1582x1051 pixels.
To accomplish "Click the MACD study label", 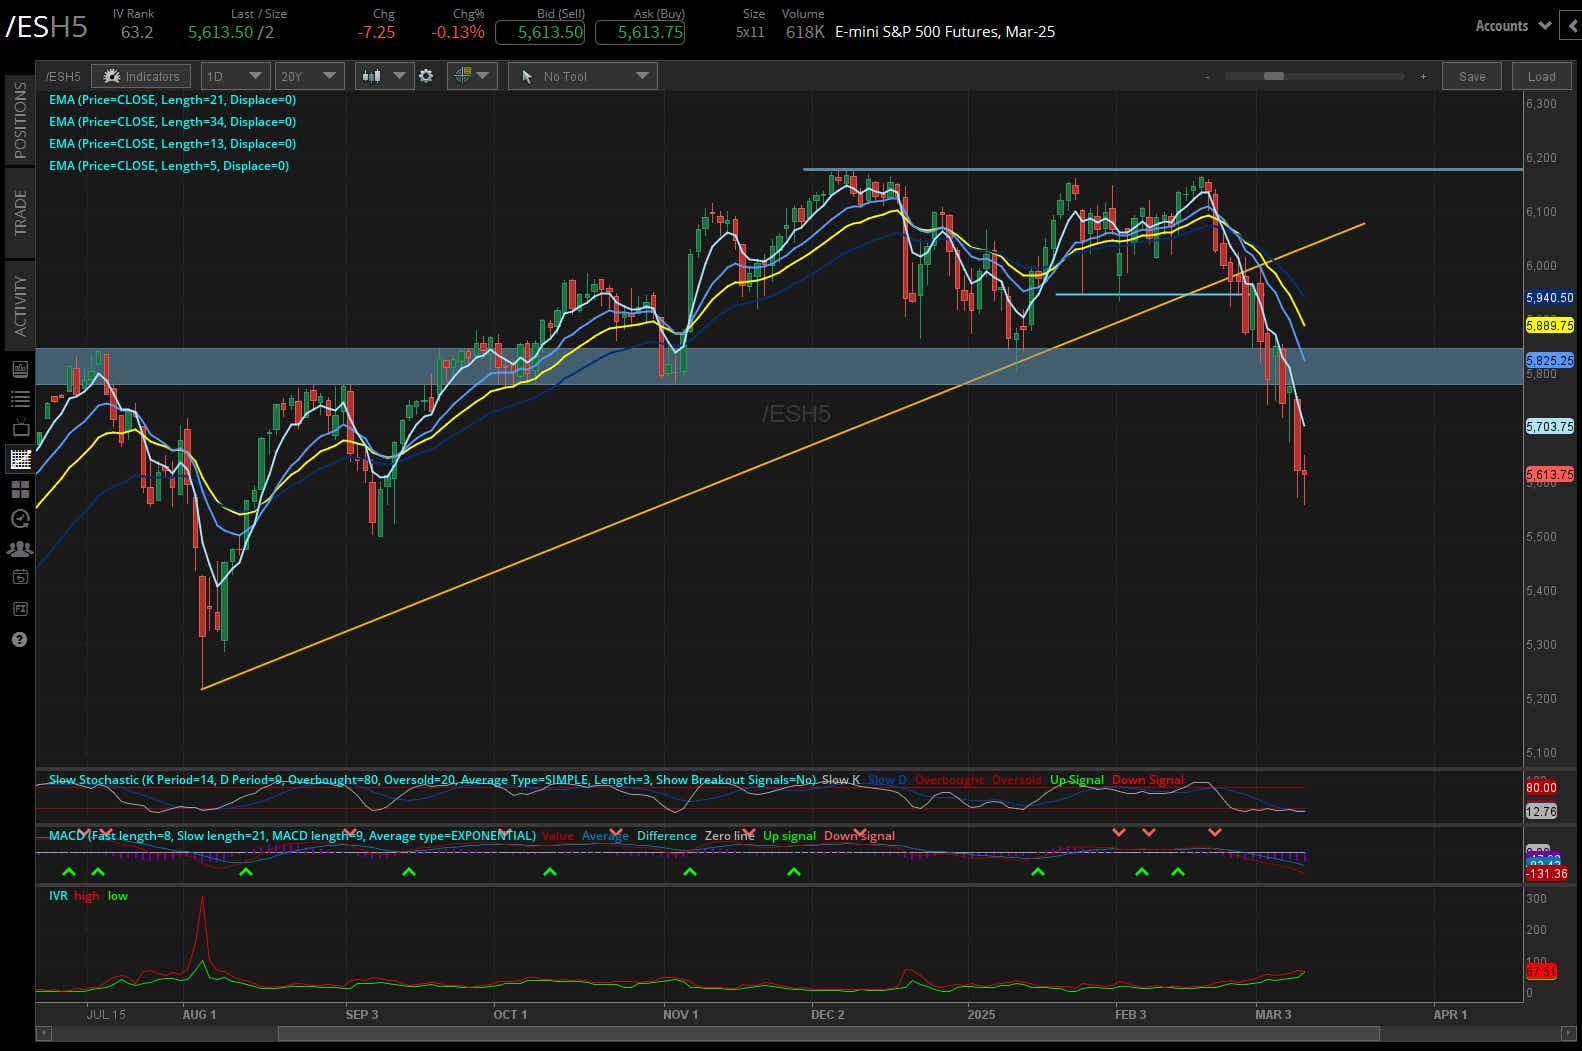I will pos(292,836).
